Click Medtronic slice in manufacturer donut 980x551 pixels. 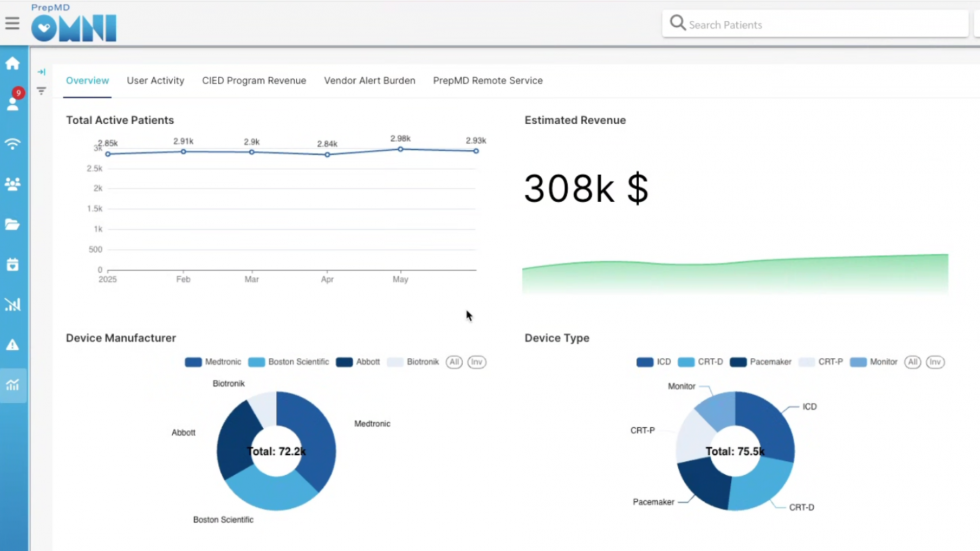(316, 435)
